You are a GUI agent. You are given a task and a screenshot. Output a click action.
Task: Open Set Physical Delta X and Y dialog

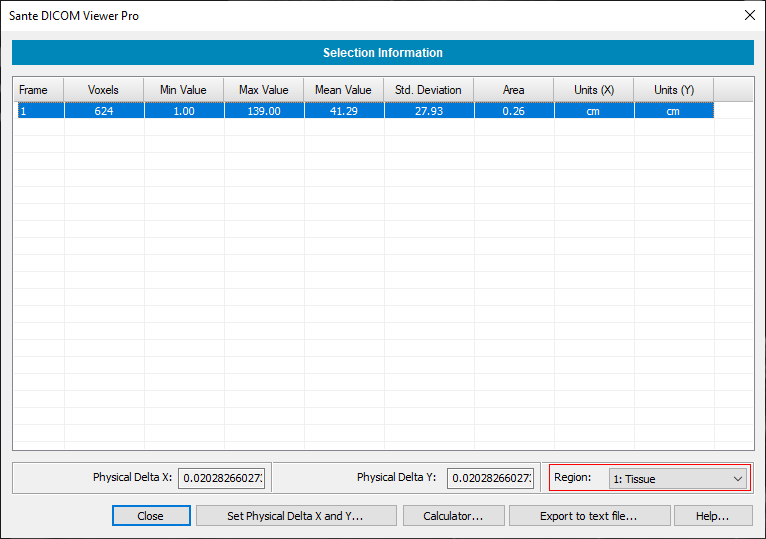click(x=294, y=516)
